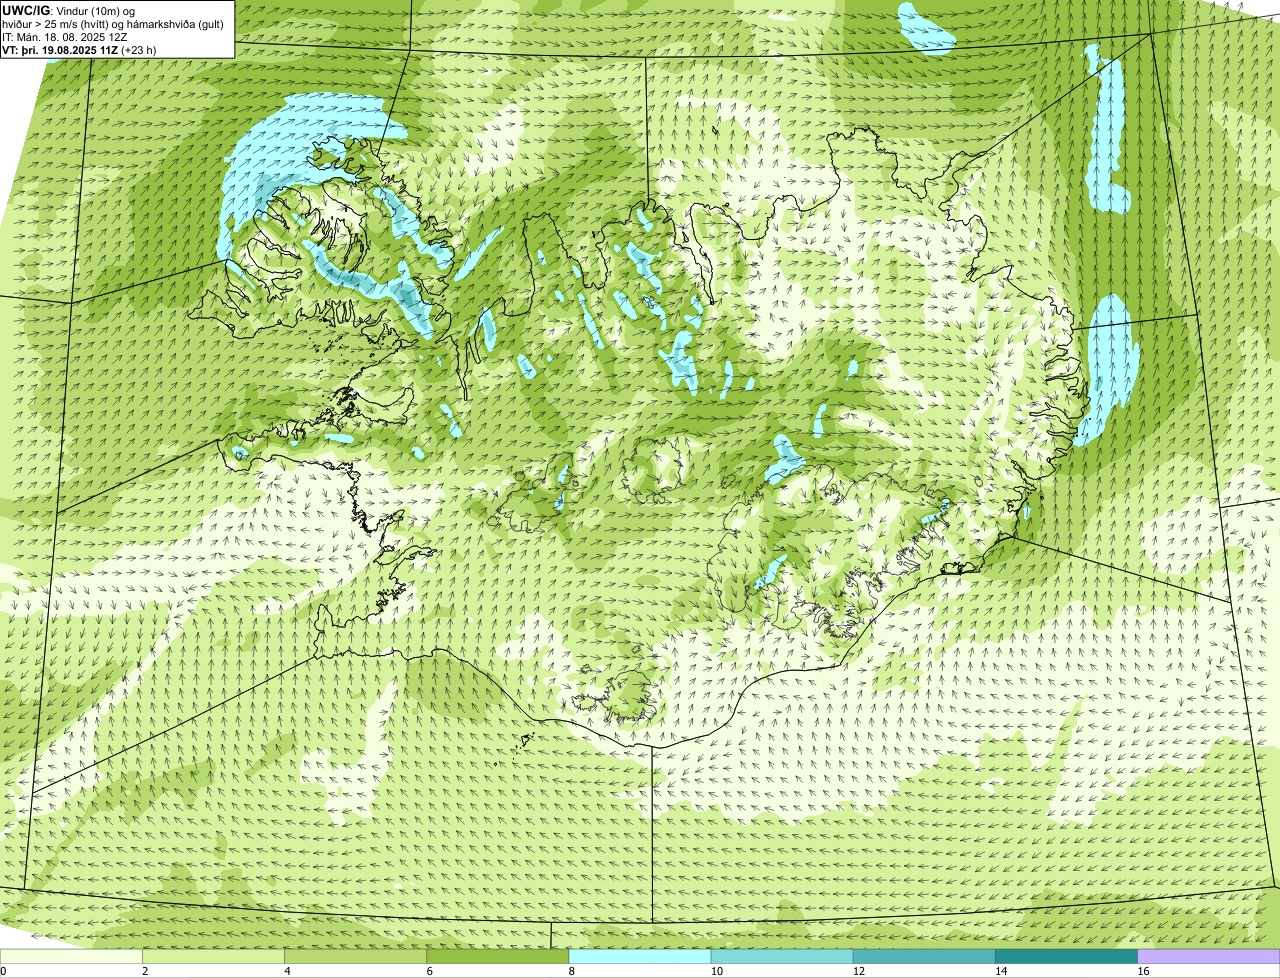Click the legend tick label "0"
The image size is (1280, 978).
coord(3,971)
